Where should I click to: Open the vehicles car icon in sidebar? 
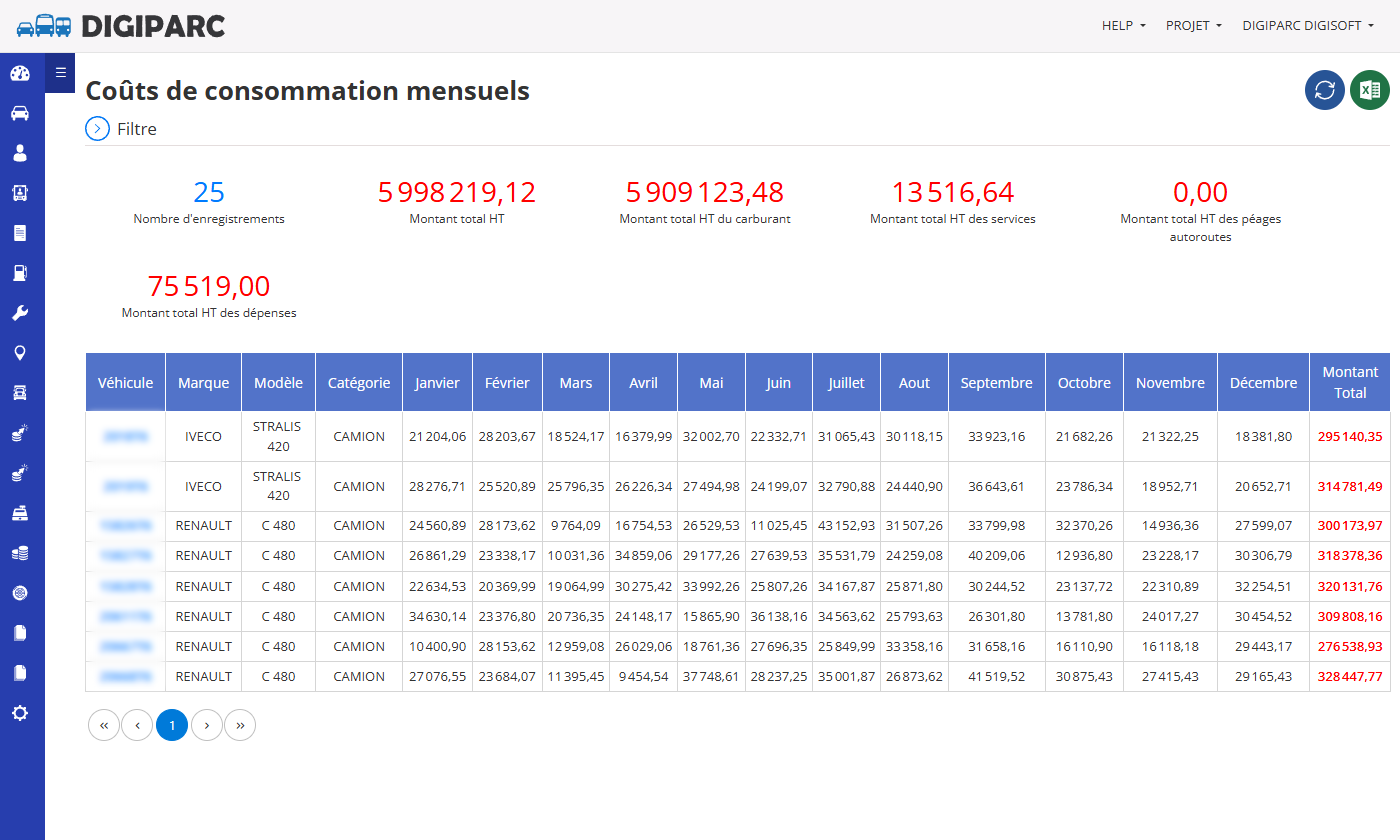click(x=20, y=113)
